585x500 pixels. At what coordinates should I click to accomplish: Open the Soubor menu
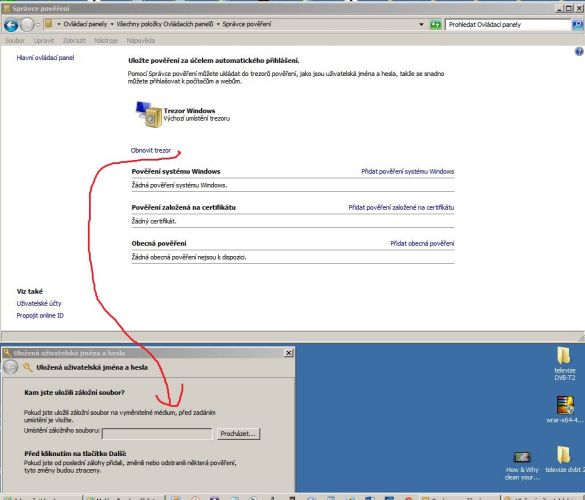[x=15, y=40]
